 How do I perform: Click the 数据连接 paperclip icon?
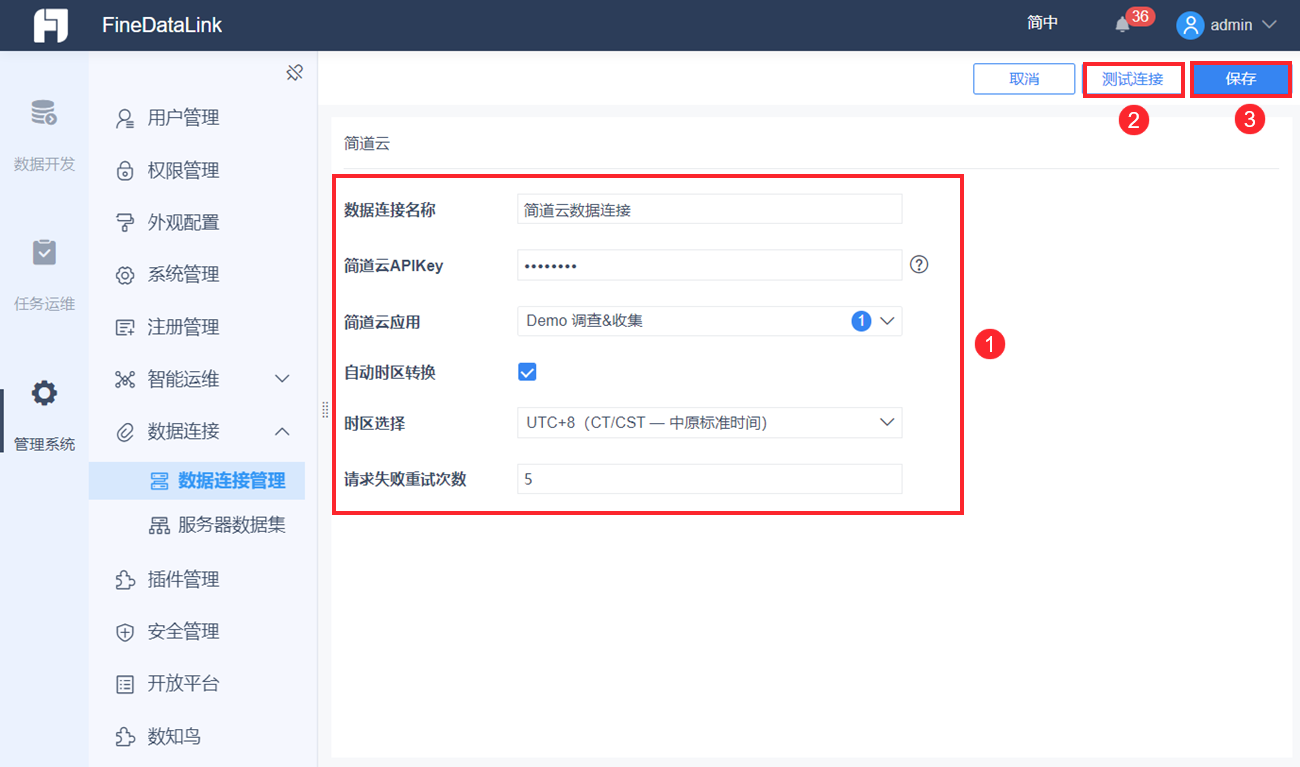tap(125, 432)
